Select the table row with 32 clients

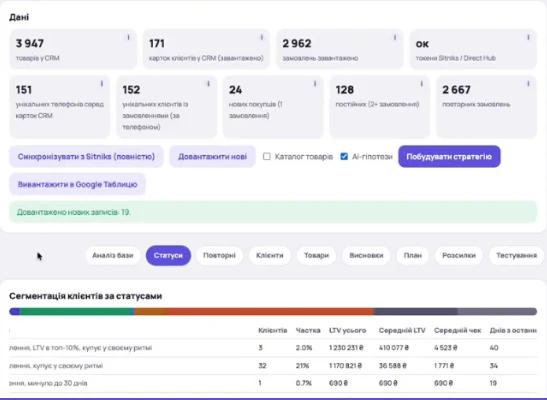273,366
